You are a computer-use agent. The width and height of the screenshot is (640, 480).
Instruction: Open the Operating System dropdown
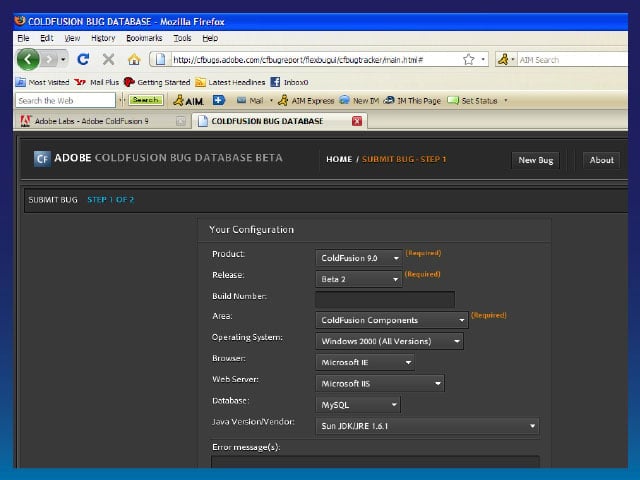tap(389, 341)
